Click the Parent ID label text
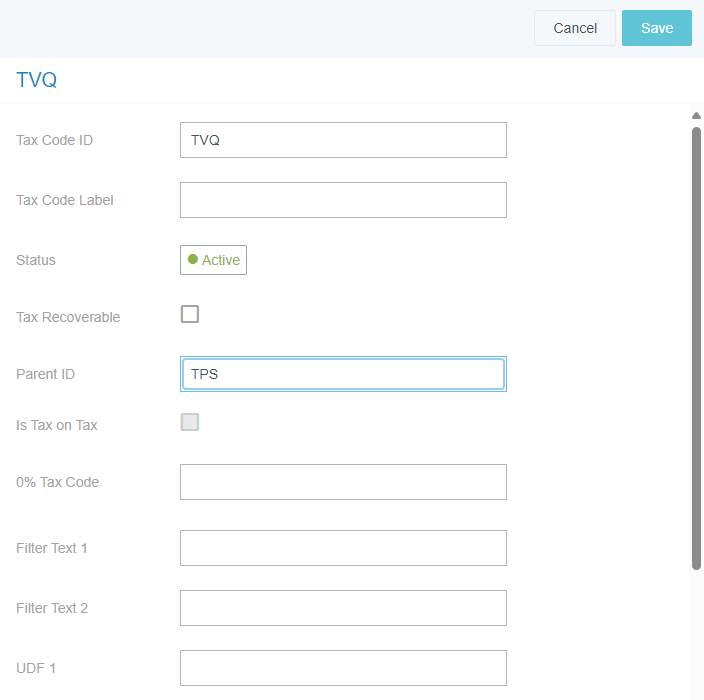The width and height of the screenshot is (704, 700). point(45,374)
